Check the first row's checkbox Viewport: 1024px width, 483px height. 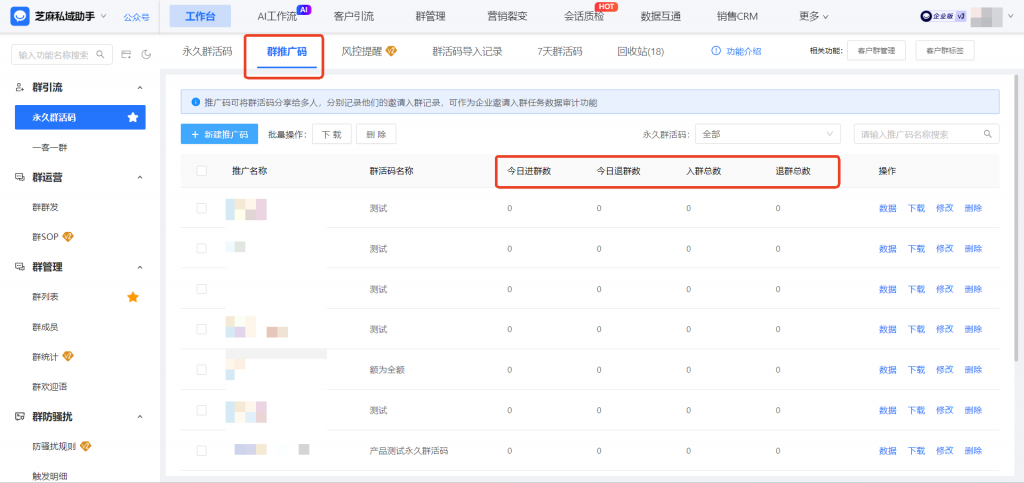click(x=202, y=208)
